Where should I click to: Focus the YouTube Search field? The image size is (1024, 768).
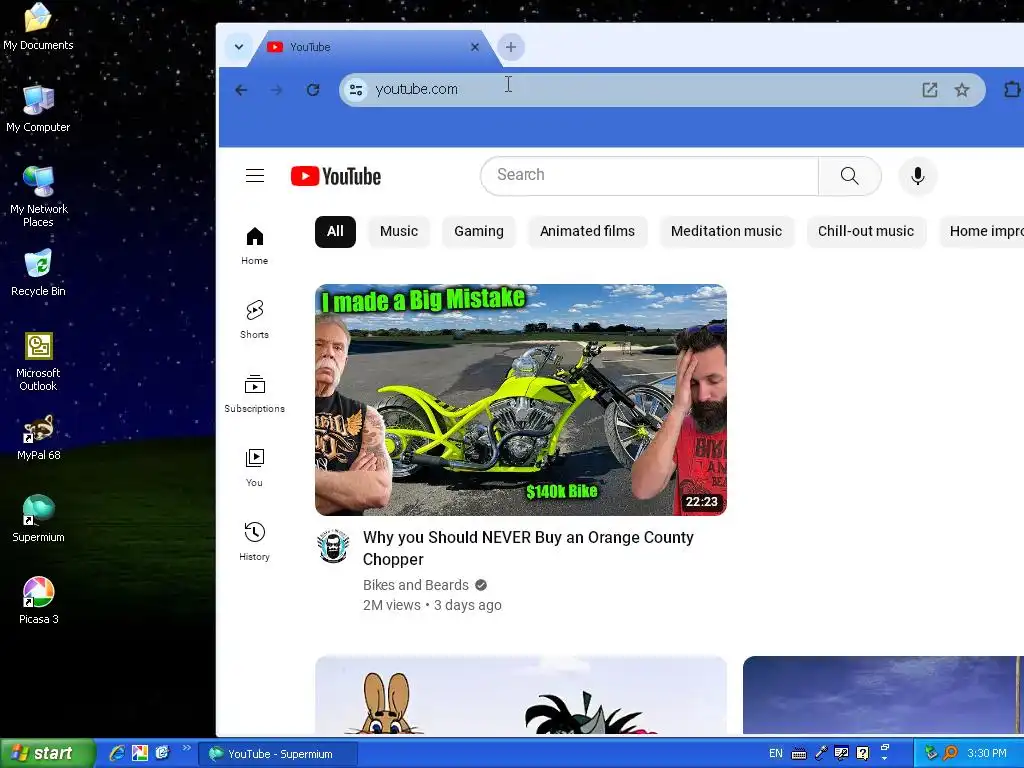649,175
